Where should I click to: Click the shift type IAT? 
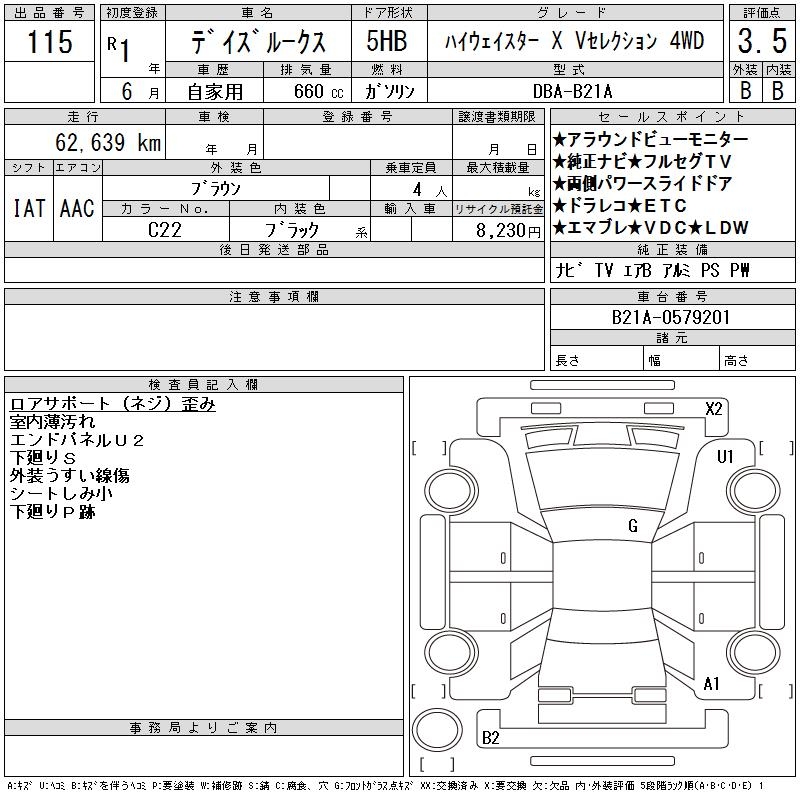coord(29,208)
